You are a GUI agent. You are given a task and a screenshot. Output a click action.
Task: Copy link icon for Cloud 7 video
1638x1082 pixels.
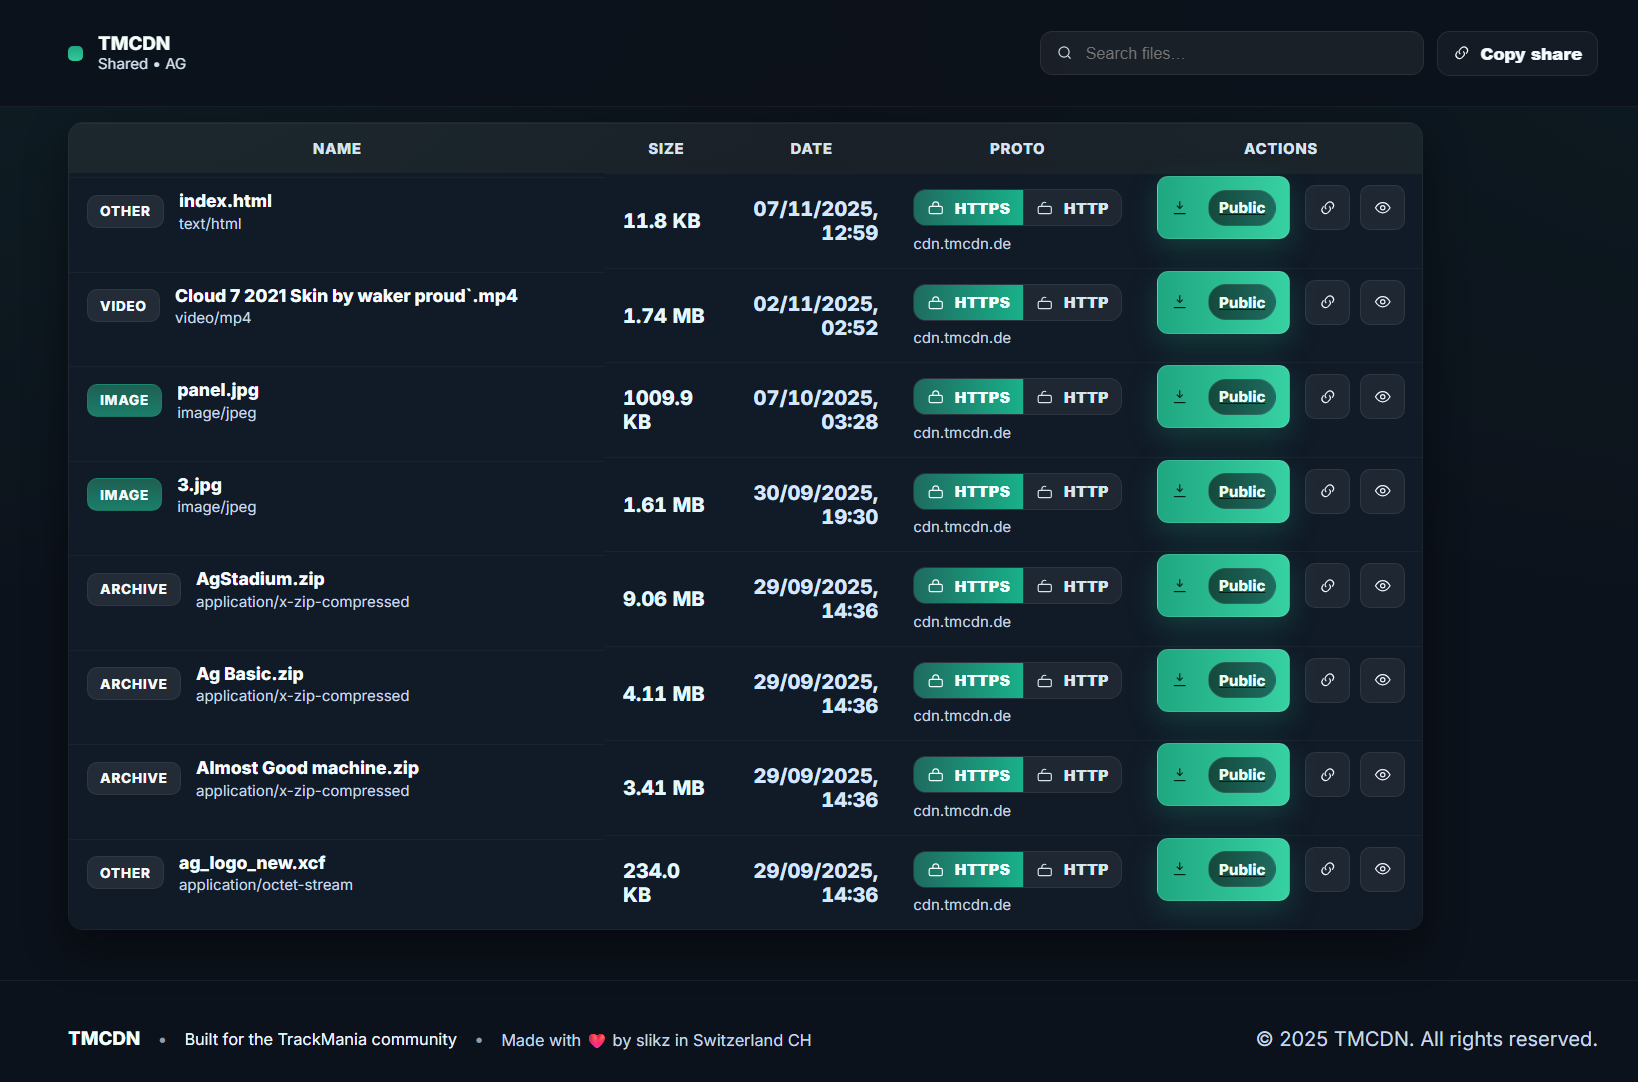pos(1327,302)
